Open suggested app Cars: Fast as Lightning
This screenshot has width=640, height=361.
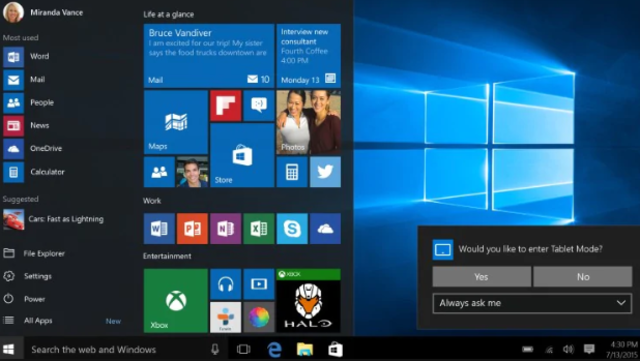(x=53, y=219)
